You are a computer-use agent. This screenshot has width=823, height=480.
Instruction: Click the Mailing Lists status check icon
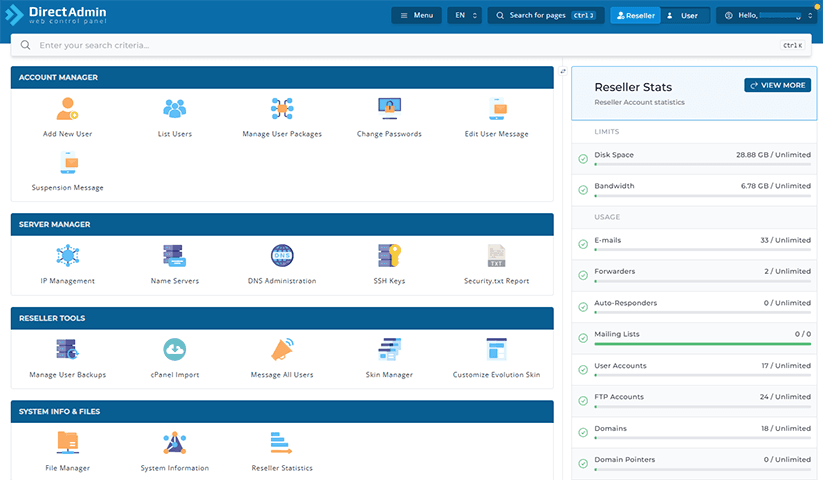coord(583,338)
